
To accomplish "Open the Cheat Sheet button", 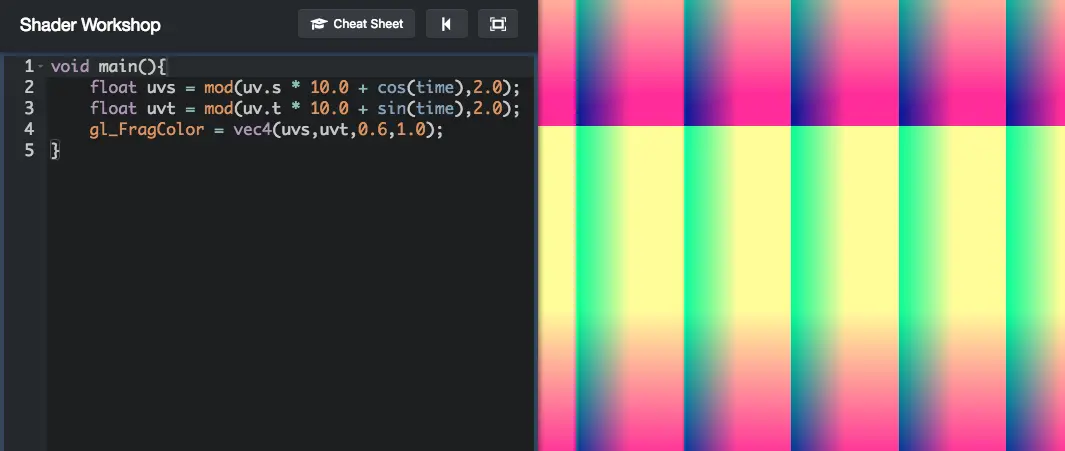I will 357,24.
